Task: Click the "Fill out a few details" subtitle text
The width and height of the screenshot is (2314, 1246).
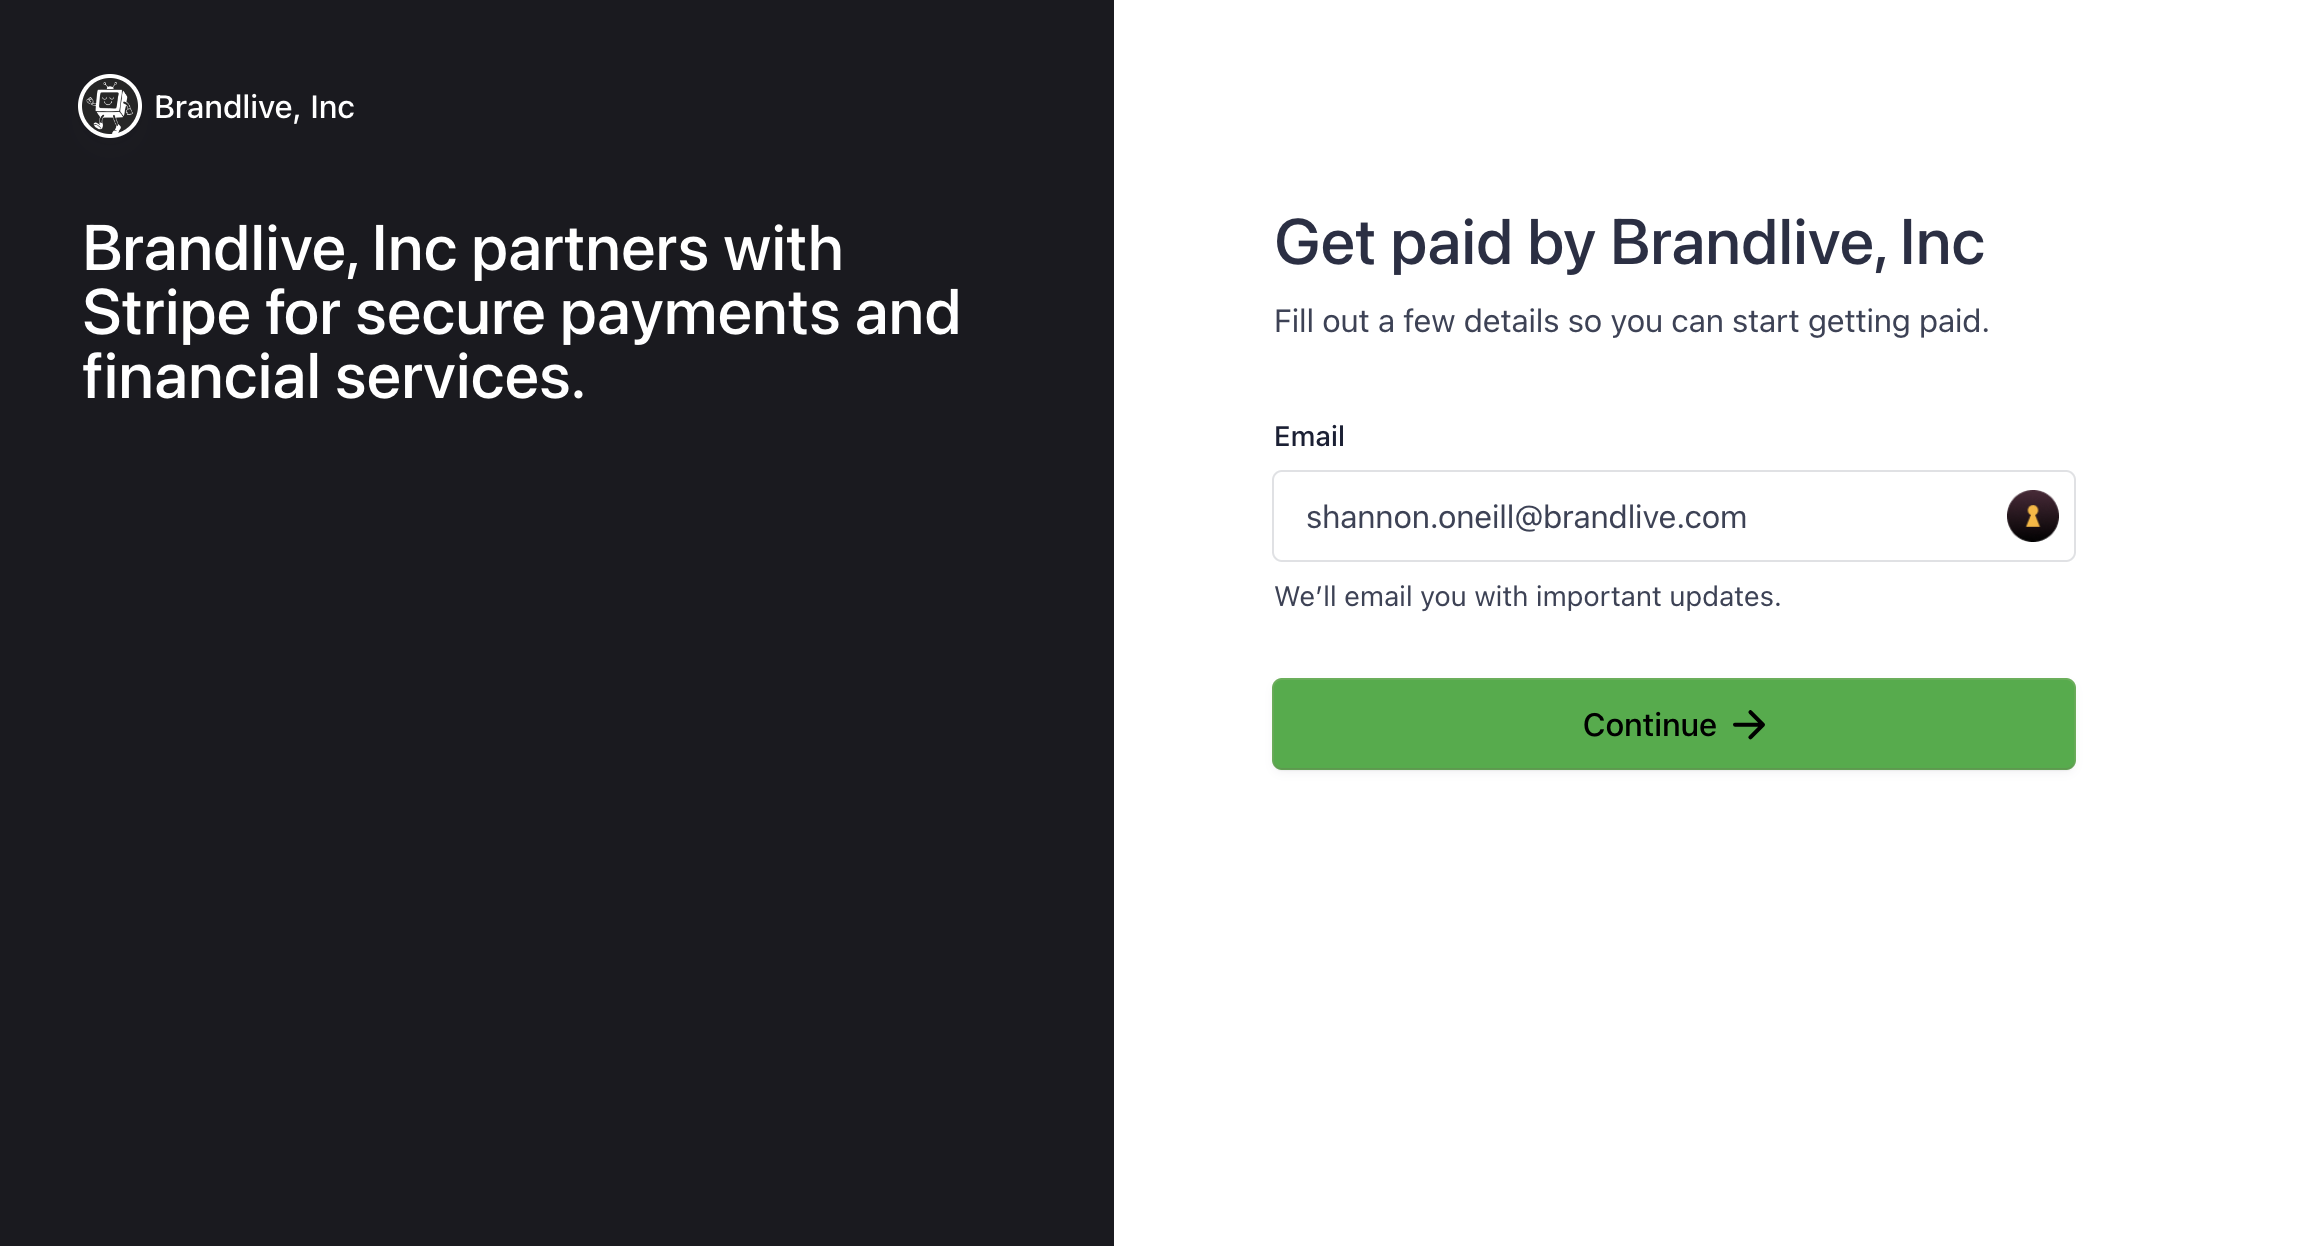Action: [1631, 321]
